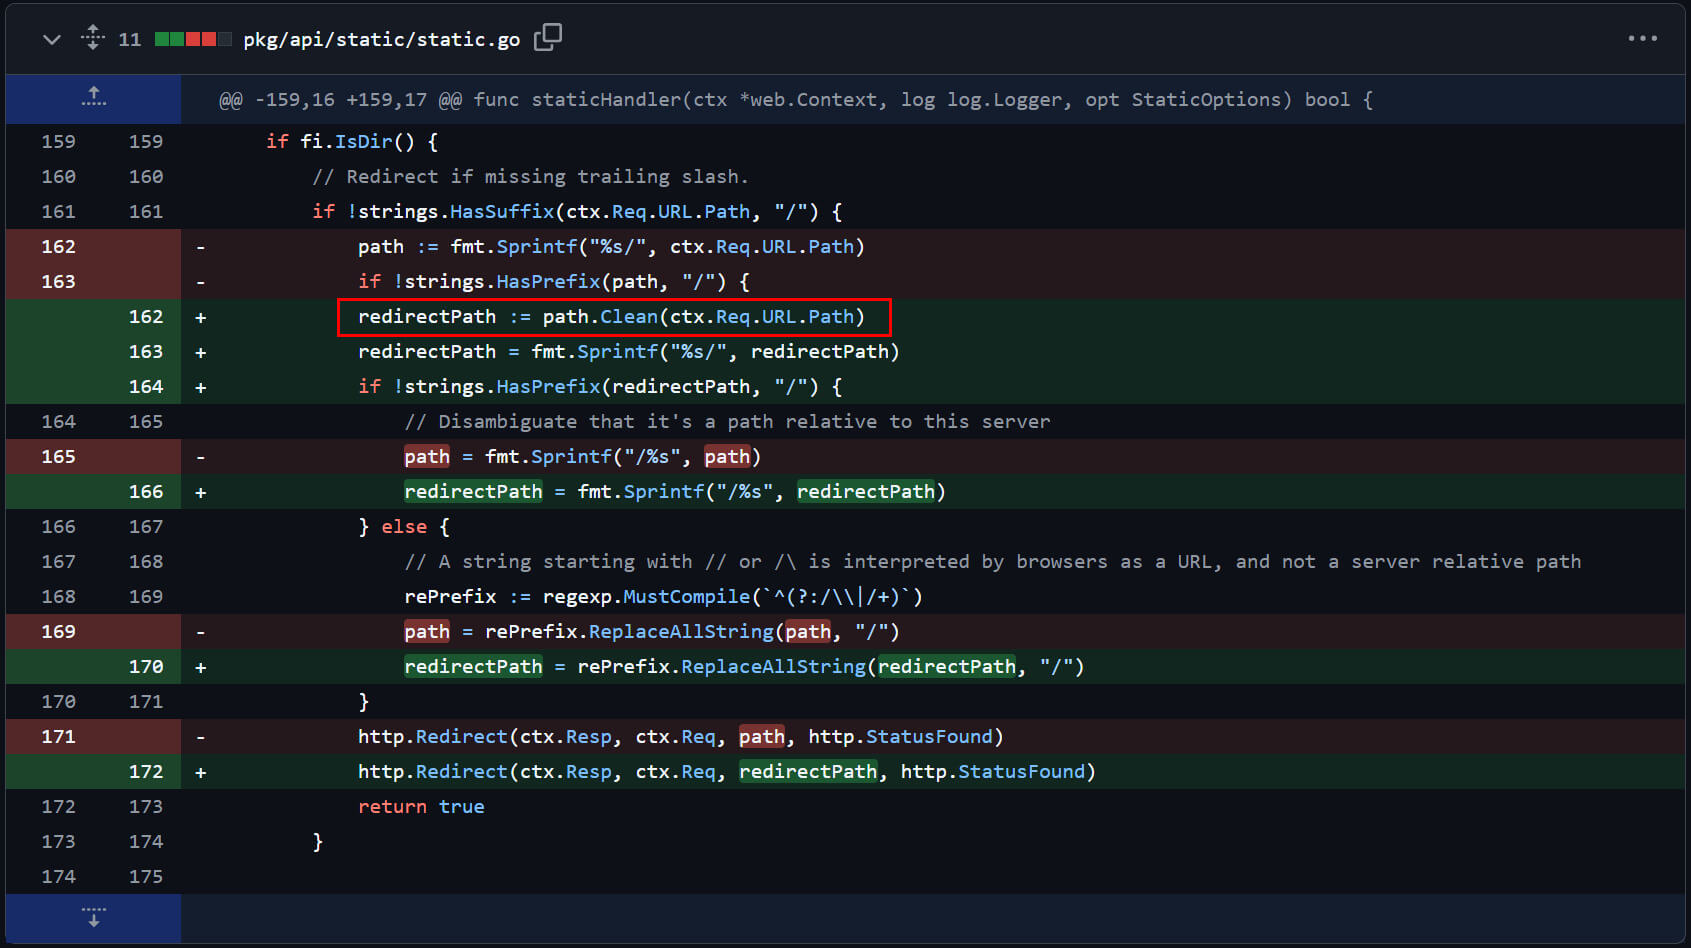Select line number 159 in old column

click(x=58, y=141)
